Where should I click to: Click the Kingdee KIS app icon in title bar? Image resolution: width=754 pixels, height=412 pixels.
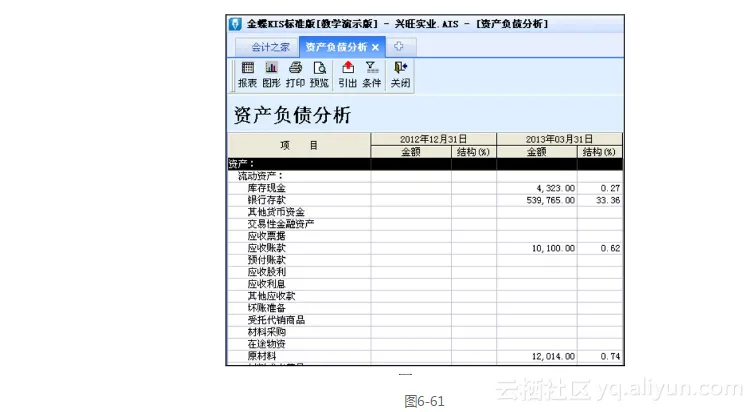(235, 24)
